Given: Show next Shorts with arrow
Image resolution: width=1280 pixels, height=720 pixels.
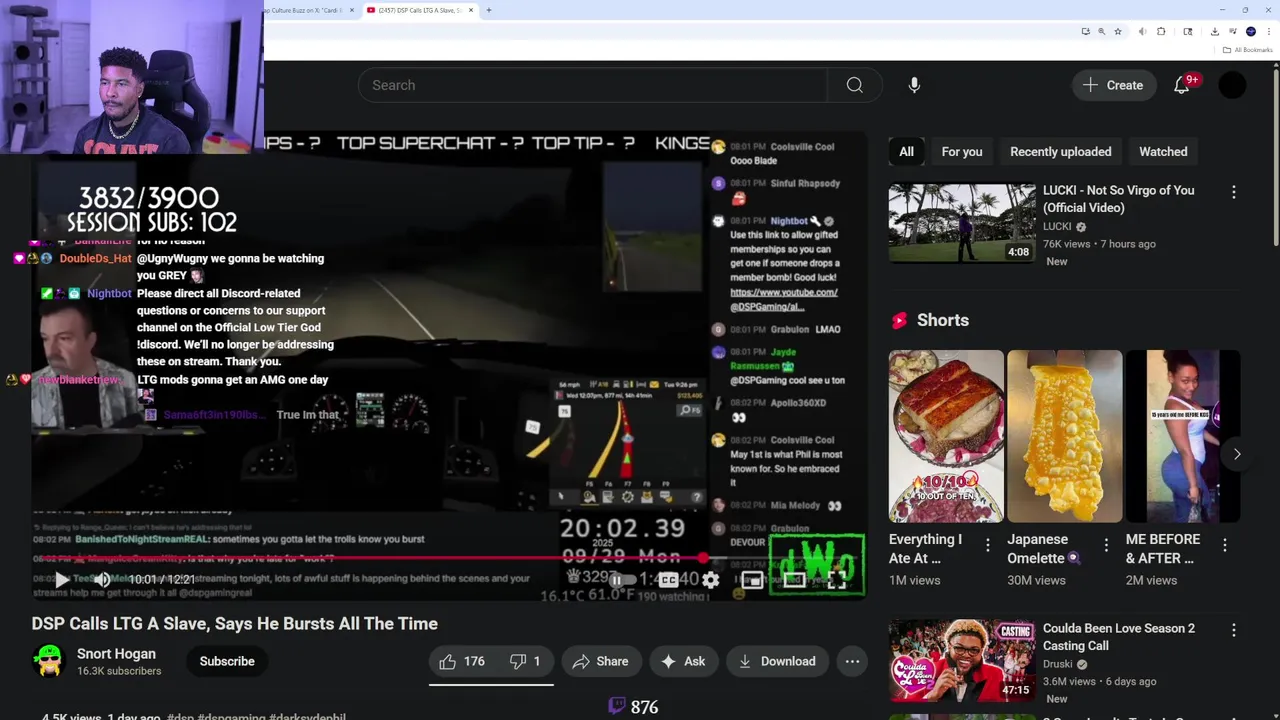Looking at the screenshot, I should tap(1236, 454).
